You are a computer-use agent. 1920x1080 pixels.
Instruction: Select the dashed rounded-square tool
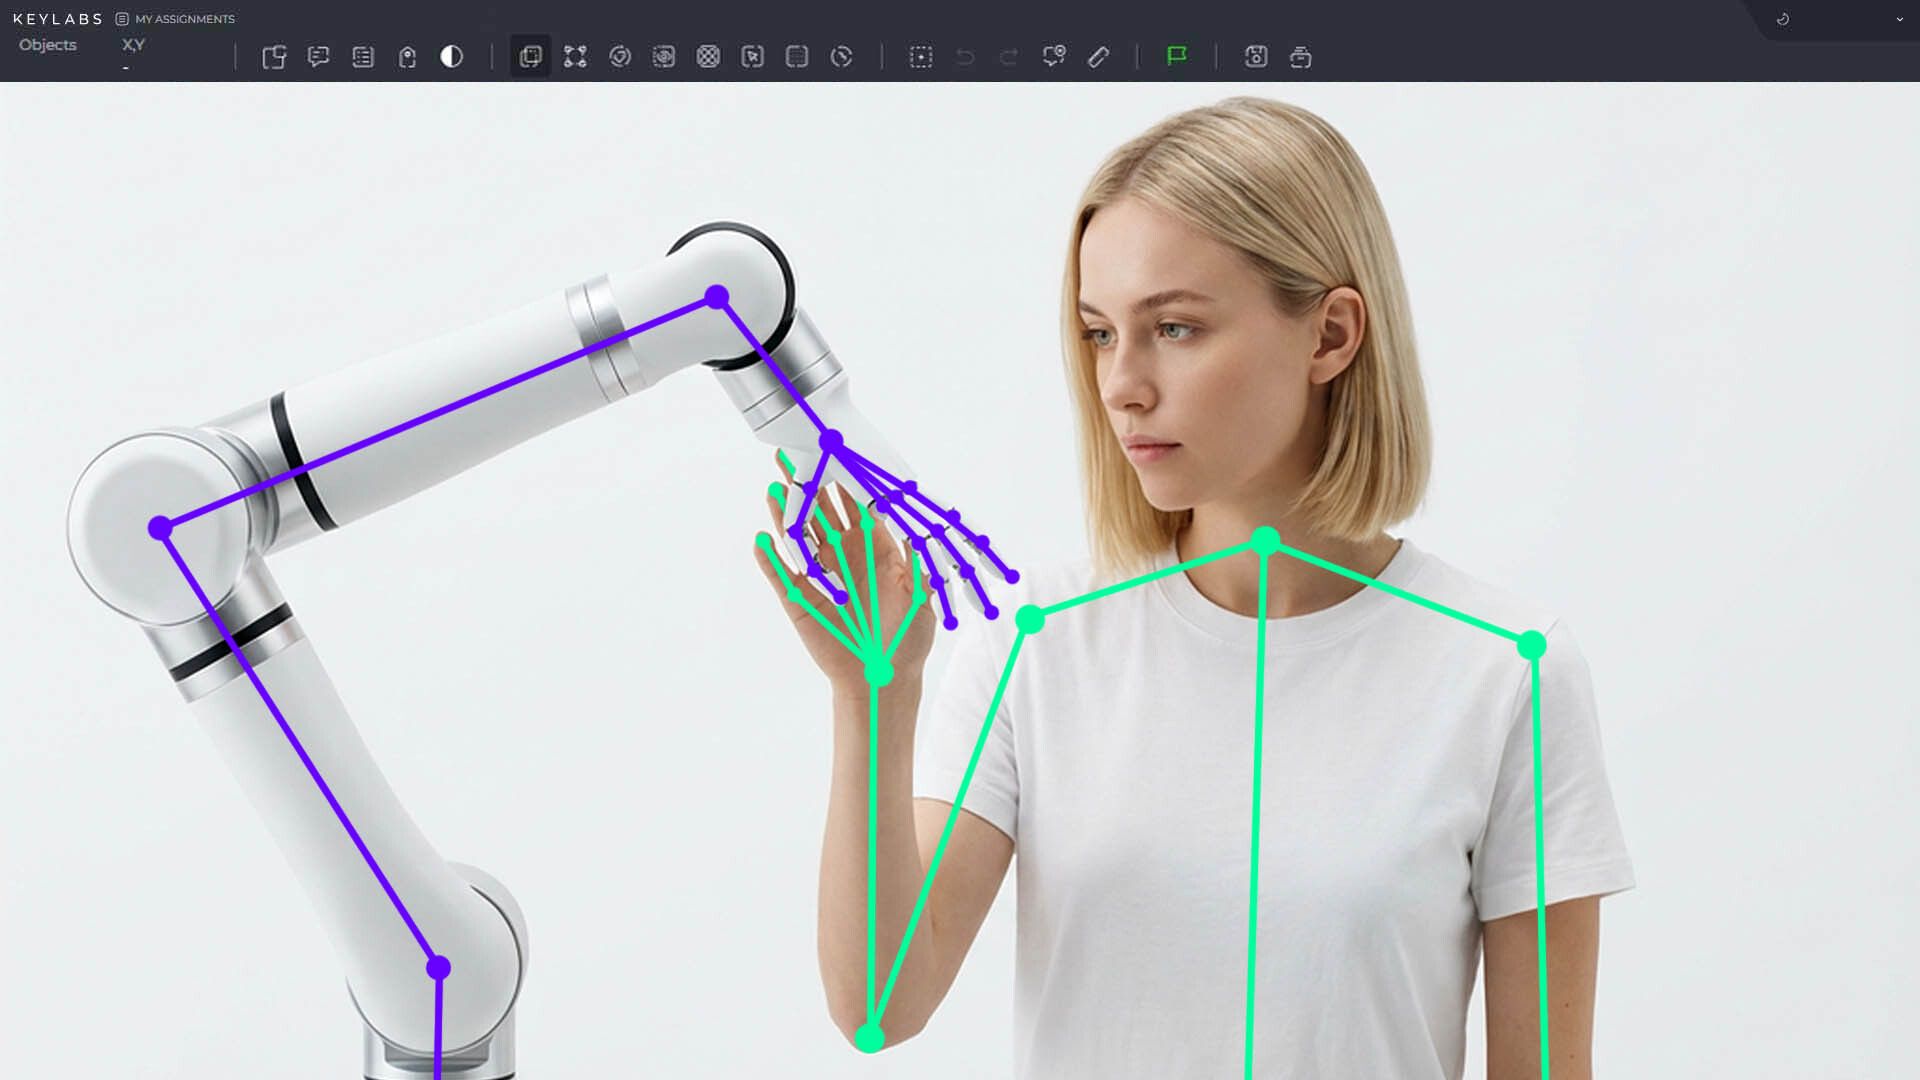point(797,57)
